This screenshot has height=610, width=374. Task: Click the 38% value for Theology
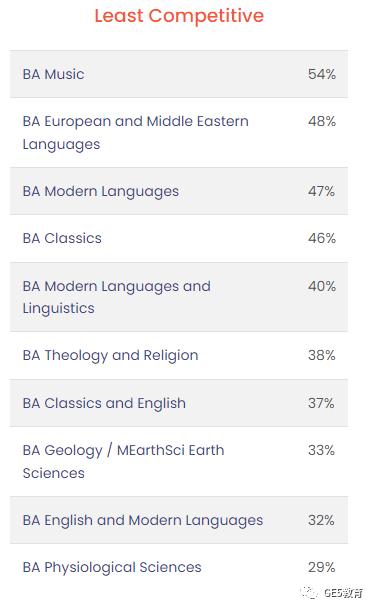coord(321,355)
